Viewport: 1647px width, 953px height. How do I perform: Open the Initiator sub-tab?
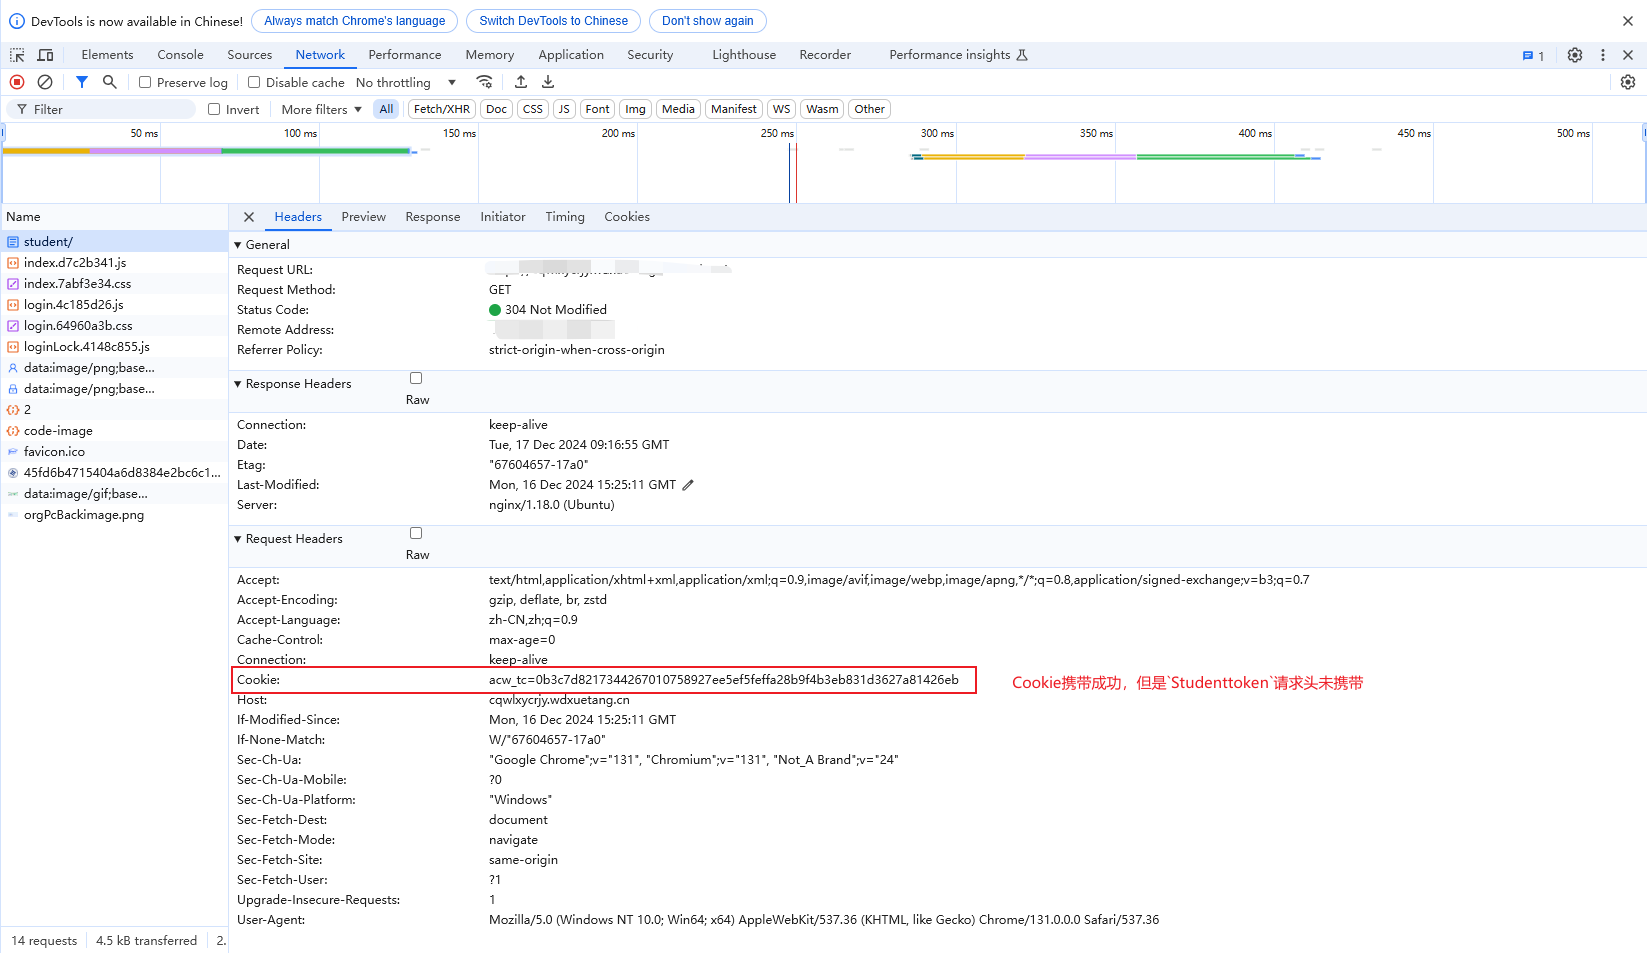[503, 217]
